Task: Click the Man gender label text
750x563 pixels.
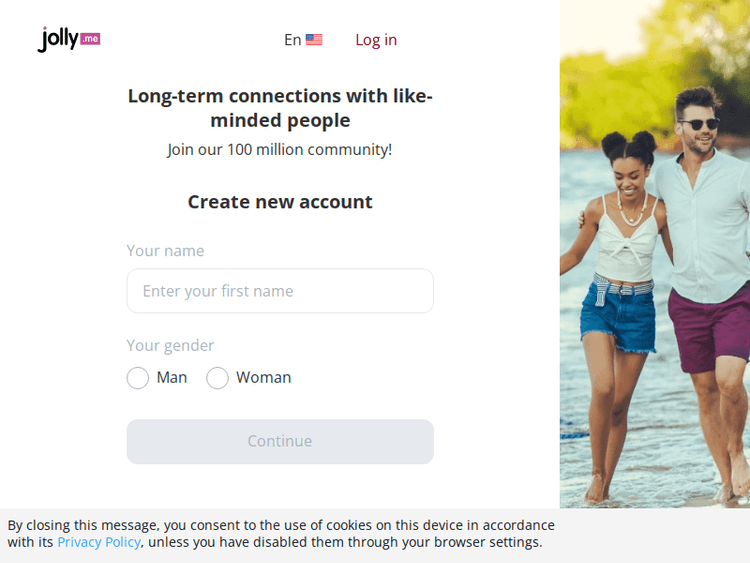Action: click(x=172, y=377)
